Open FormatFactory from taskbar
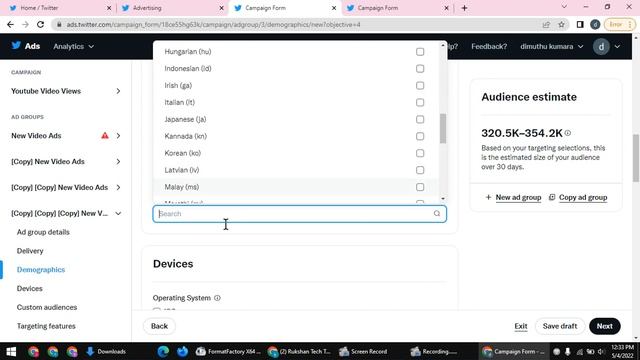The image size is (640, 360). 228,351
